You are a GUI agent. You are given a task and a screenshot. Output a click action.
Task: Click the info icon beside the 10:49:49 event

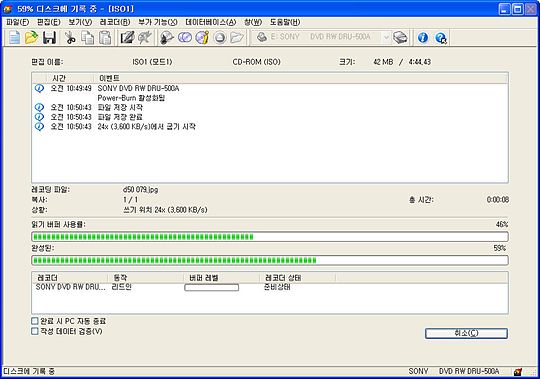click(x=40, y=88)
